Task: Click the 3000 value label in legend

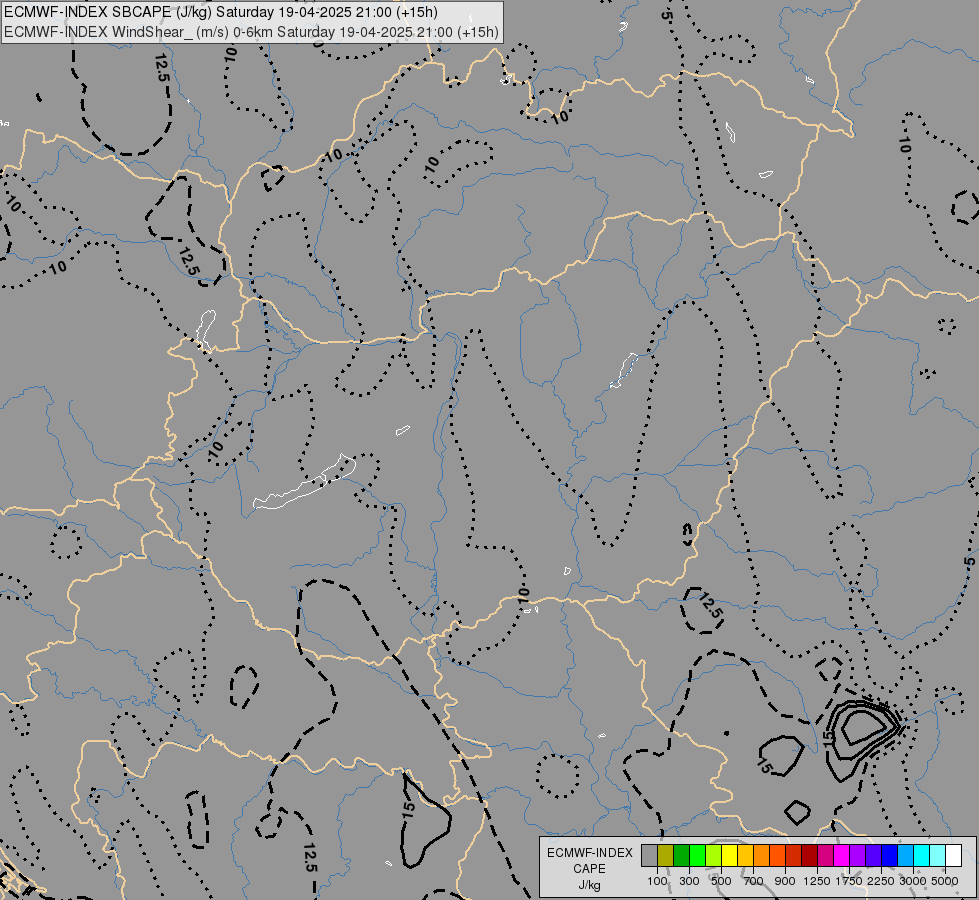Action: (913, 881)
